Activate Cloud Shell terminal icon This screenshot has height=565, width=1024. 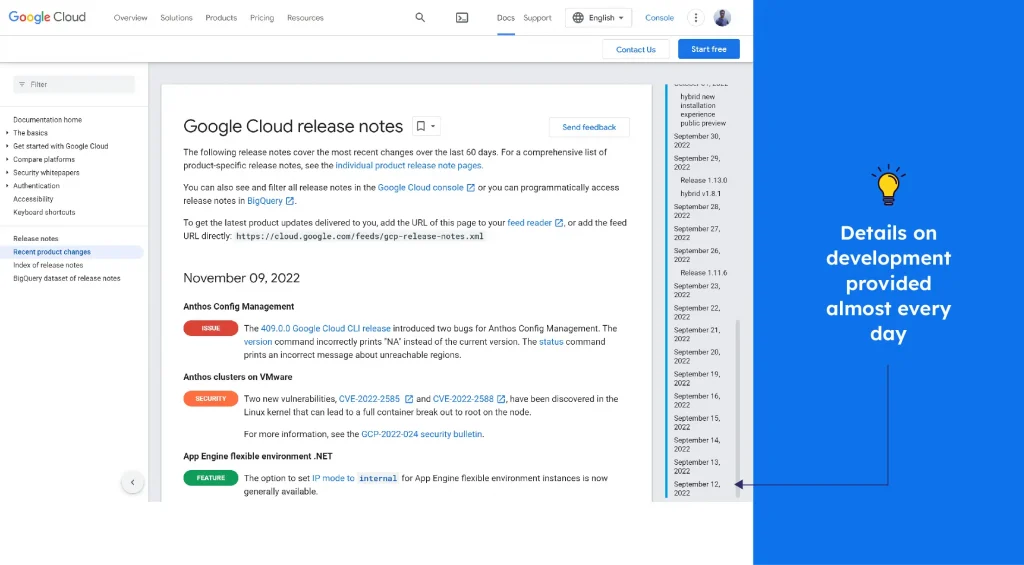click(x=462, y=18)
